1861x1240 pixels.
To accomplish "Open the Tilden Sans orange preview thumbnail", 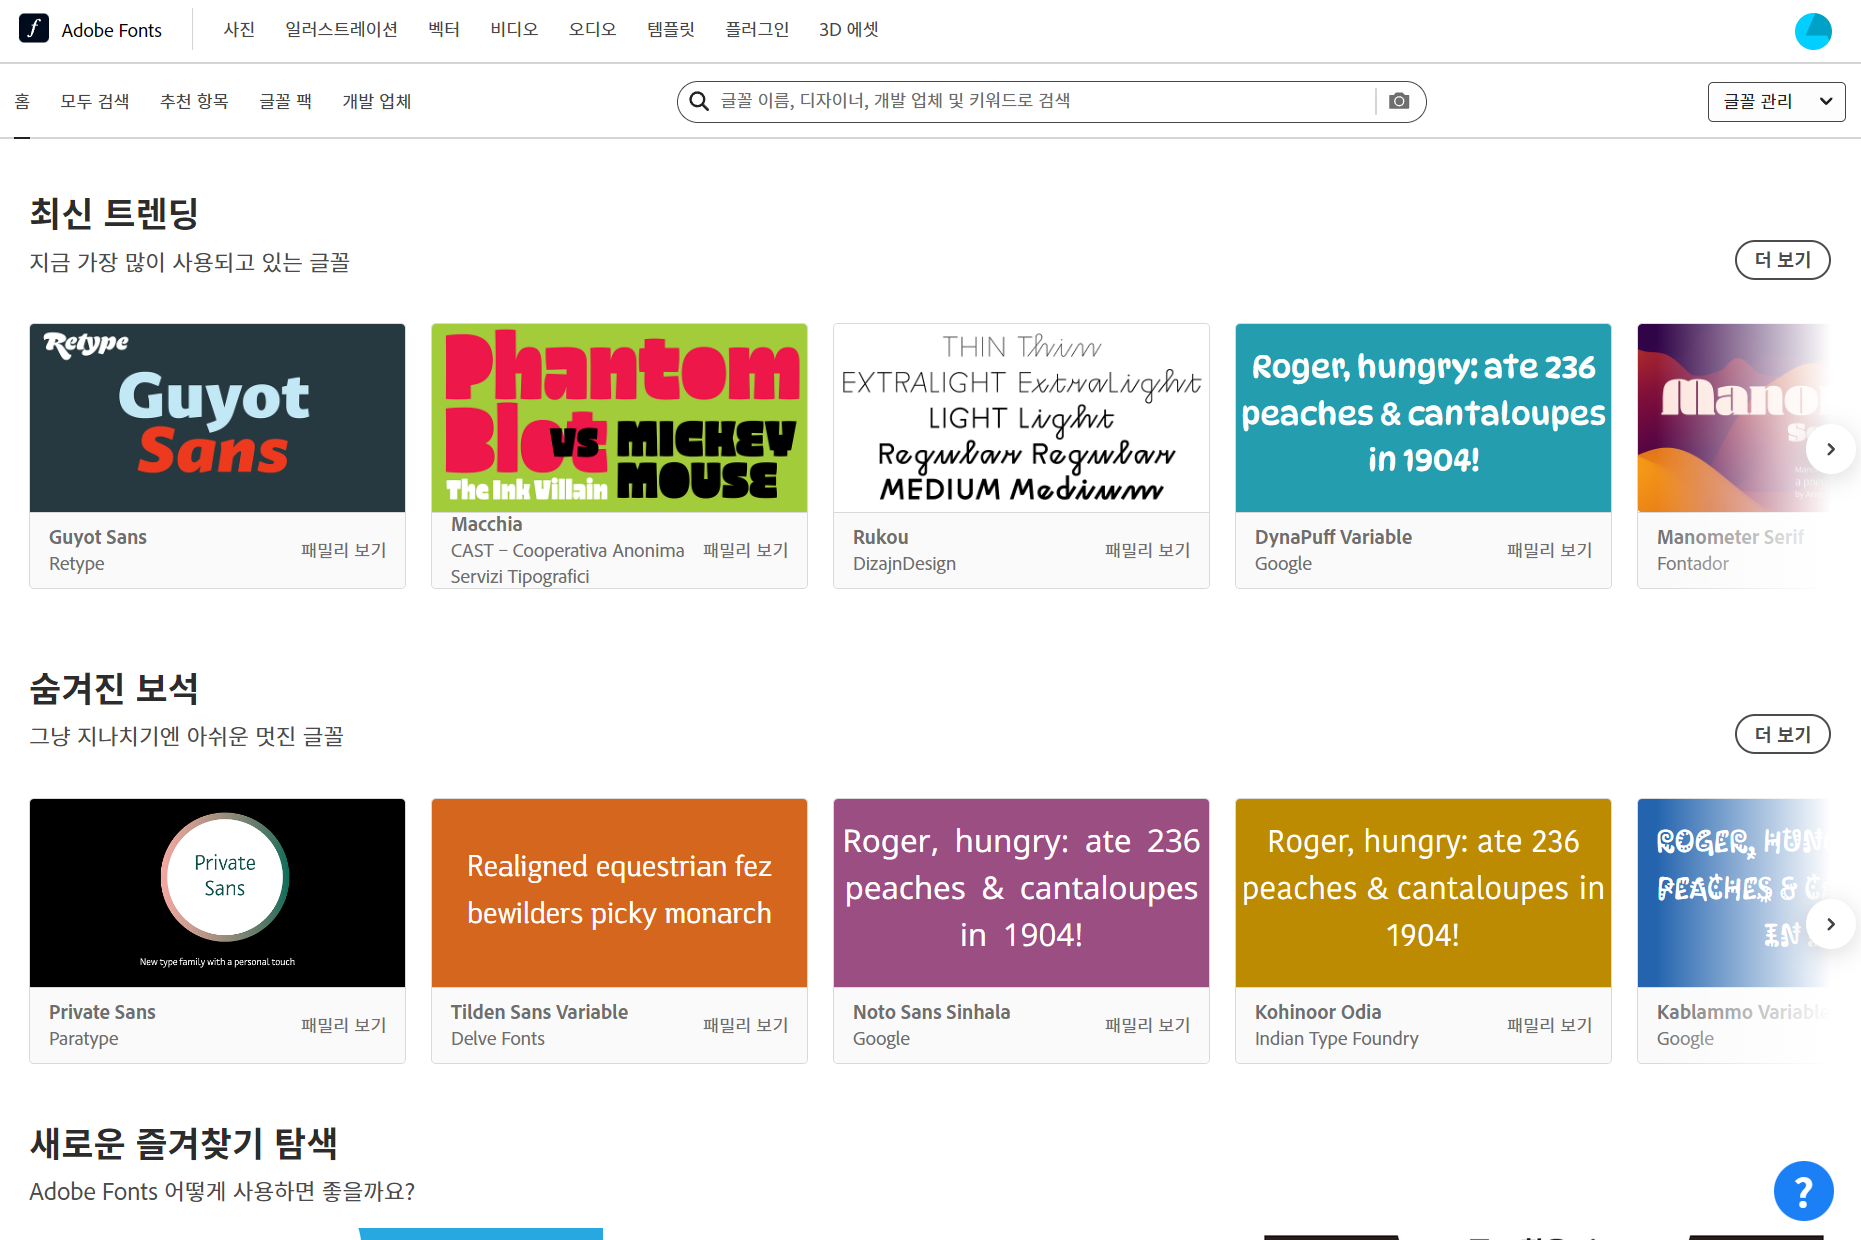I will 619,893.
